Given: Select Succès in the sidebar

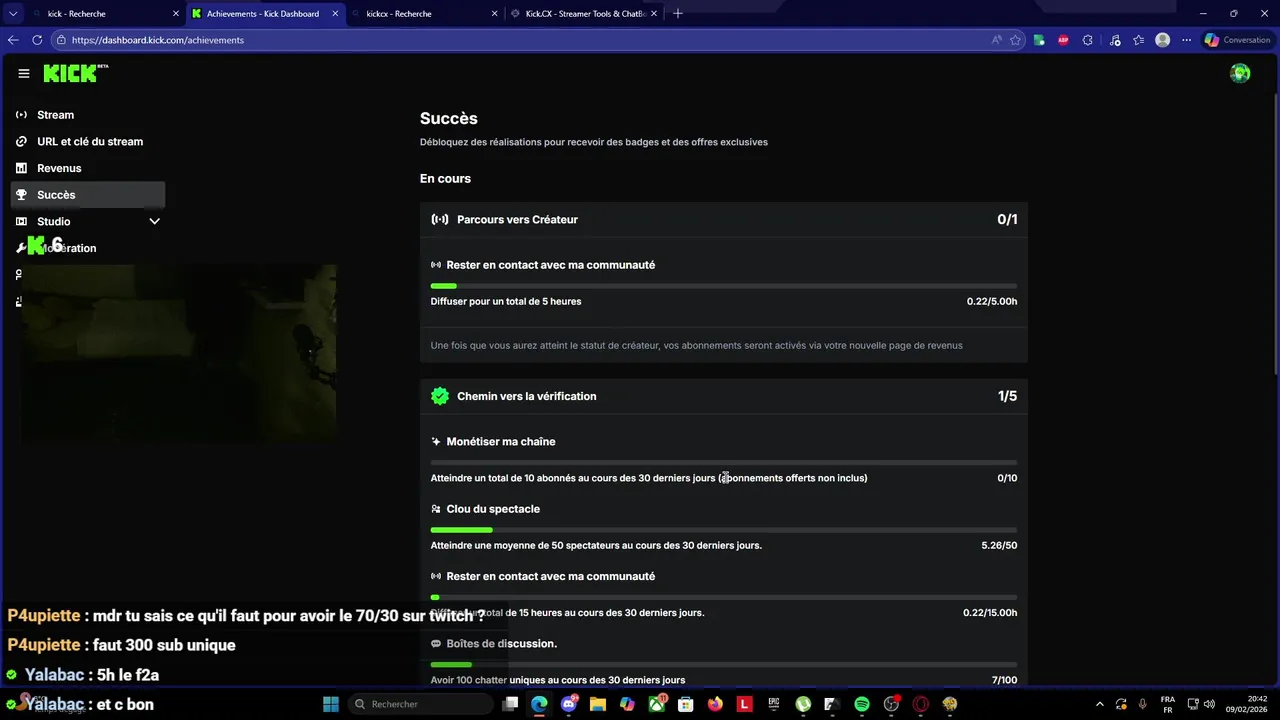Looking at the screenshot, I should coord(88,195).
